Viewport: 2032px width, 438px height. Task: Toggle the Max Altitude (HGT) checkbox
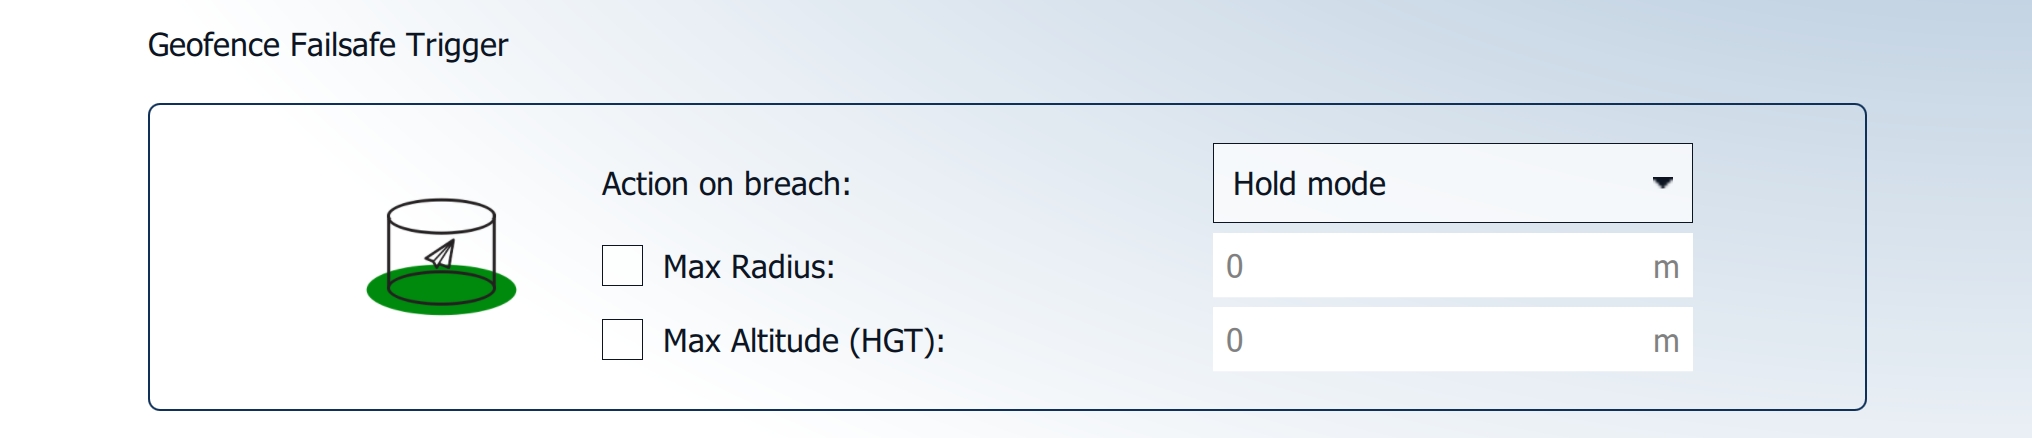pyautogui.click(x=622, y=340)
